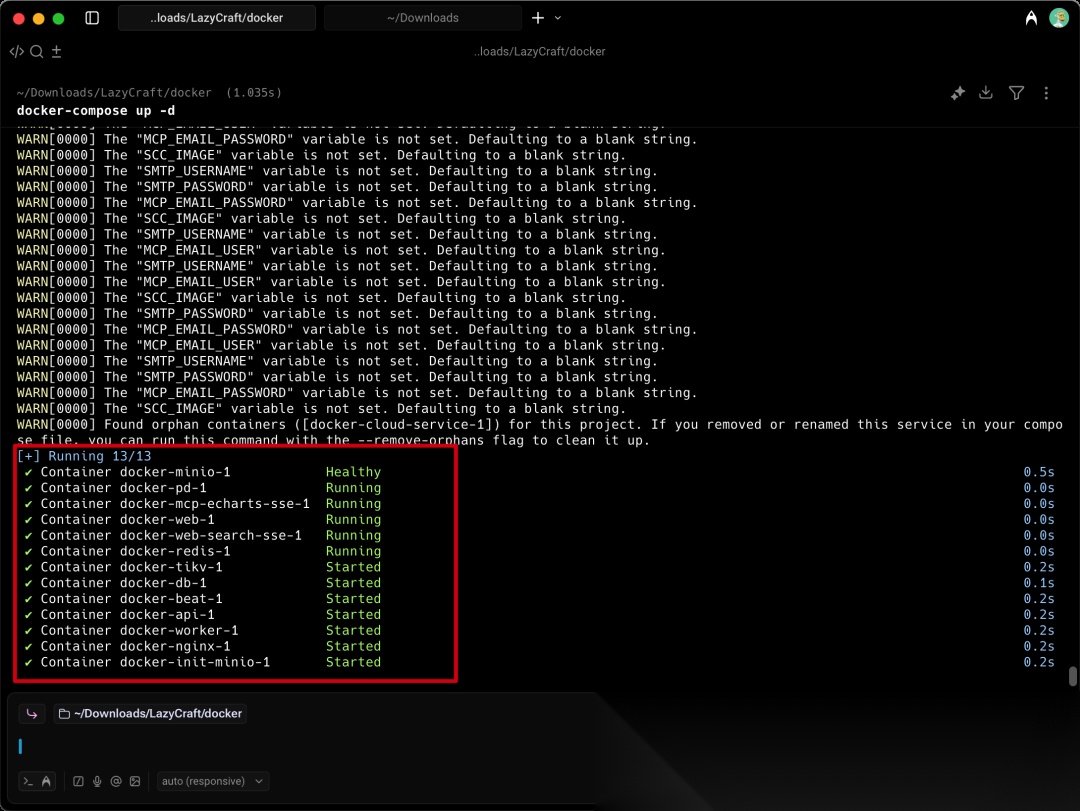Toggle the left sidebar panel icon

92,18
